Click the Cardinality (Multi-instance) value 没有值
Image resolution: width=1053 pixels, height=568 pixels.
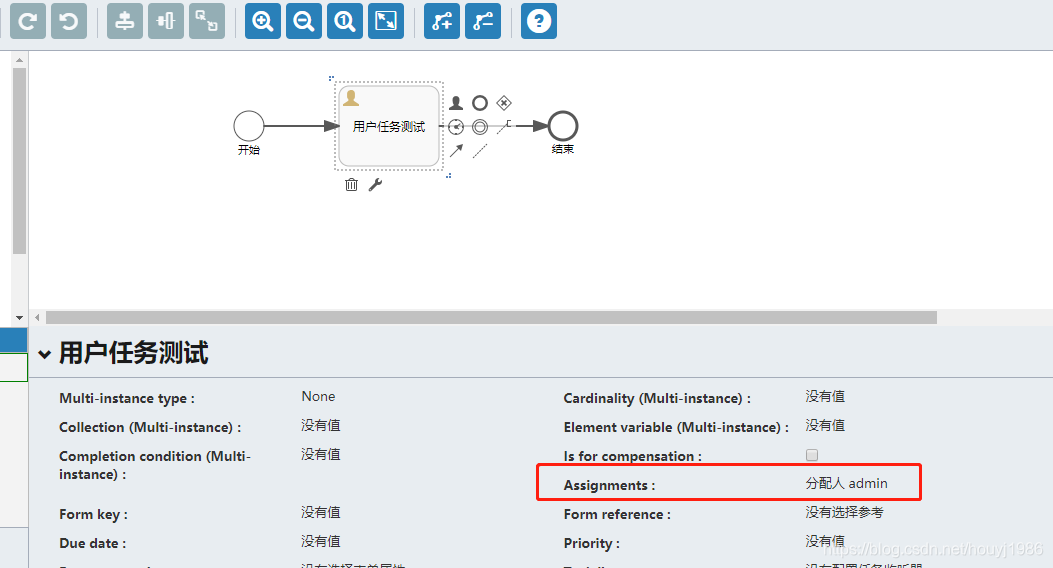825,396
